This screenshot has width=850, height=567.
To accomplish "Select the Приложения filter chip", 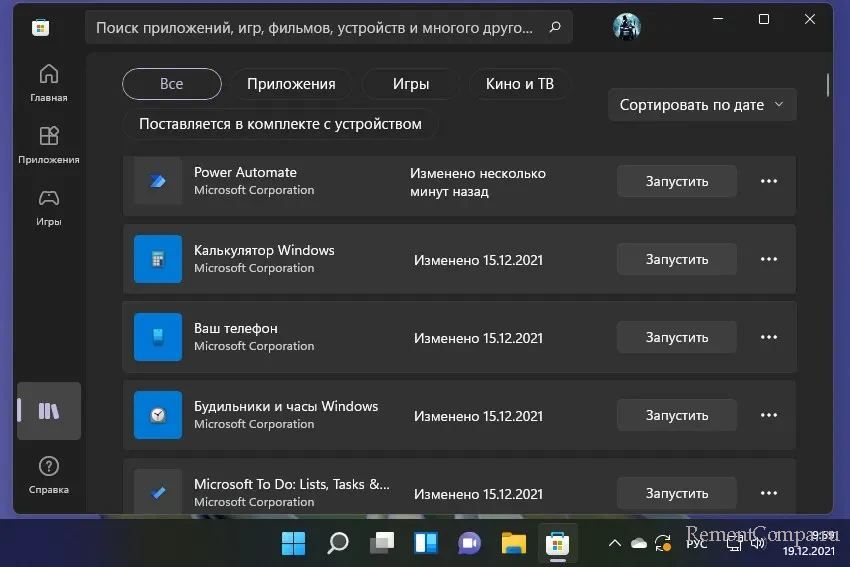I will [x=290, y=84].
